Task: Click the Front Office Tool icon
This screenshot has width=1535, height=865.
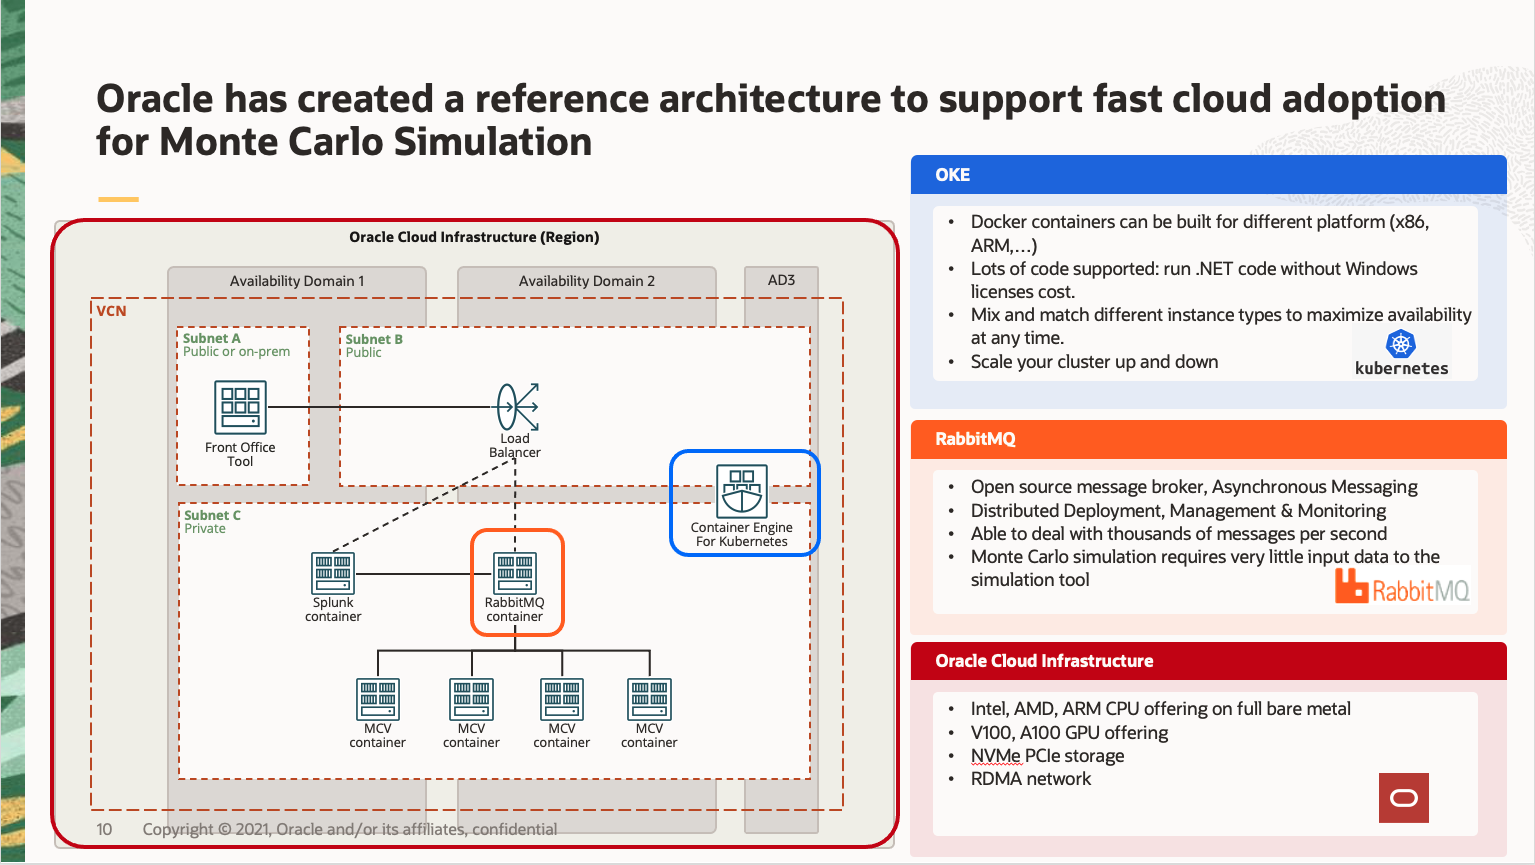Action: pyautogui.click(x=241, y=408)
